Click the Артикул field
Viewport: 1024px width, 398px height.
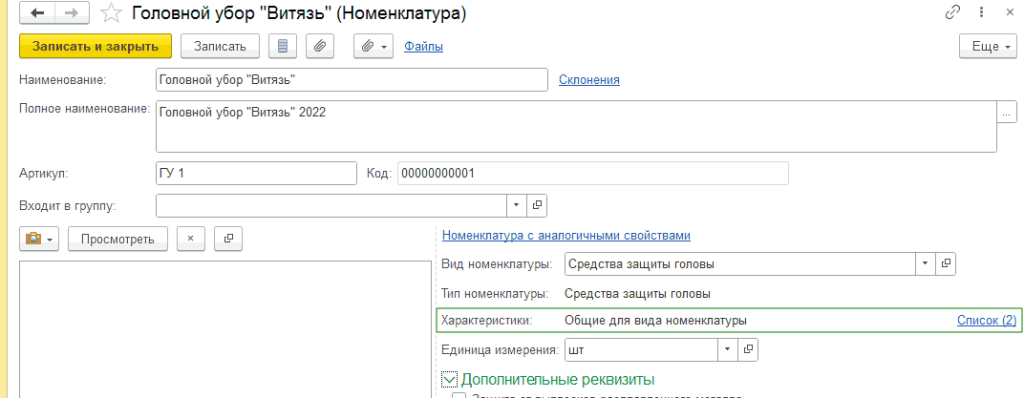click(x=257, y=173)
